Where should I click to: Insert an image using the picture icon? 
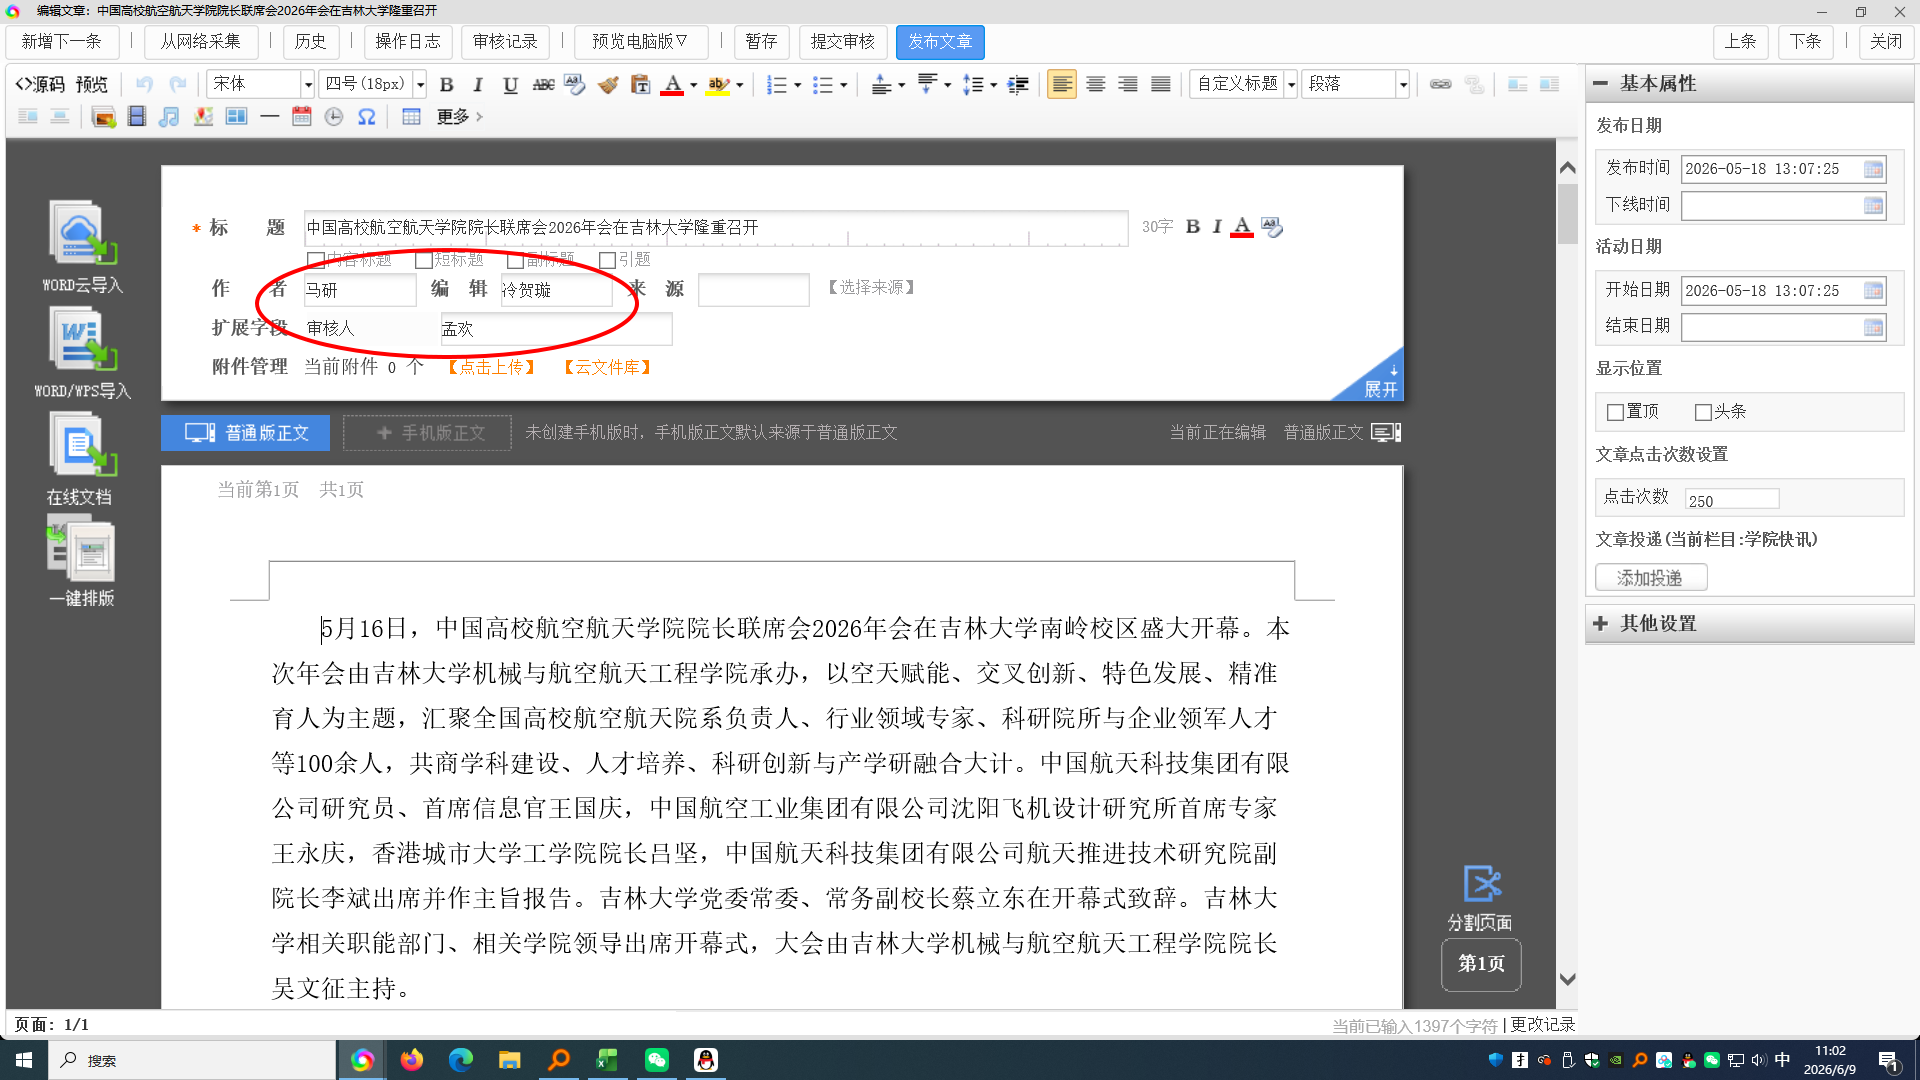tap(103, 117)
